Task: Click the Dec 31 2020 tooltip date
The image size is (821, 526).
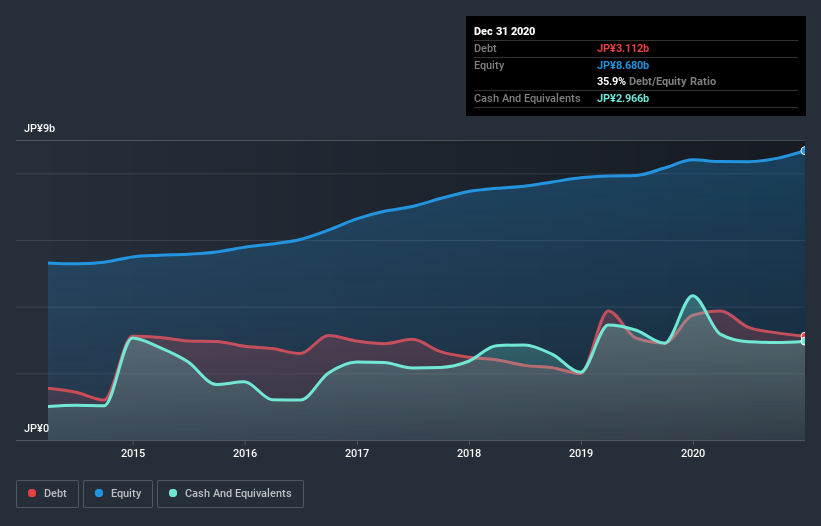Action: pyautogui.click(x=504, y=31)
